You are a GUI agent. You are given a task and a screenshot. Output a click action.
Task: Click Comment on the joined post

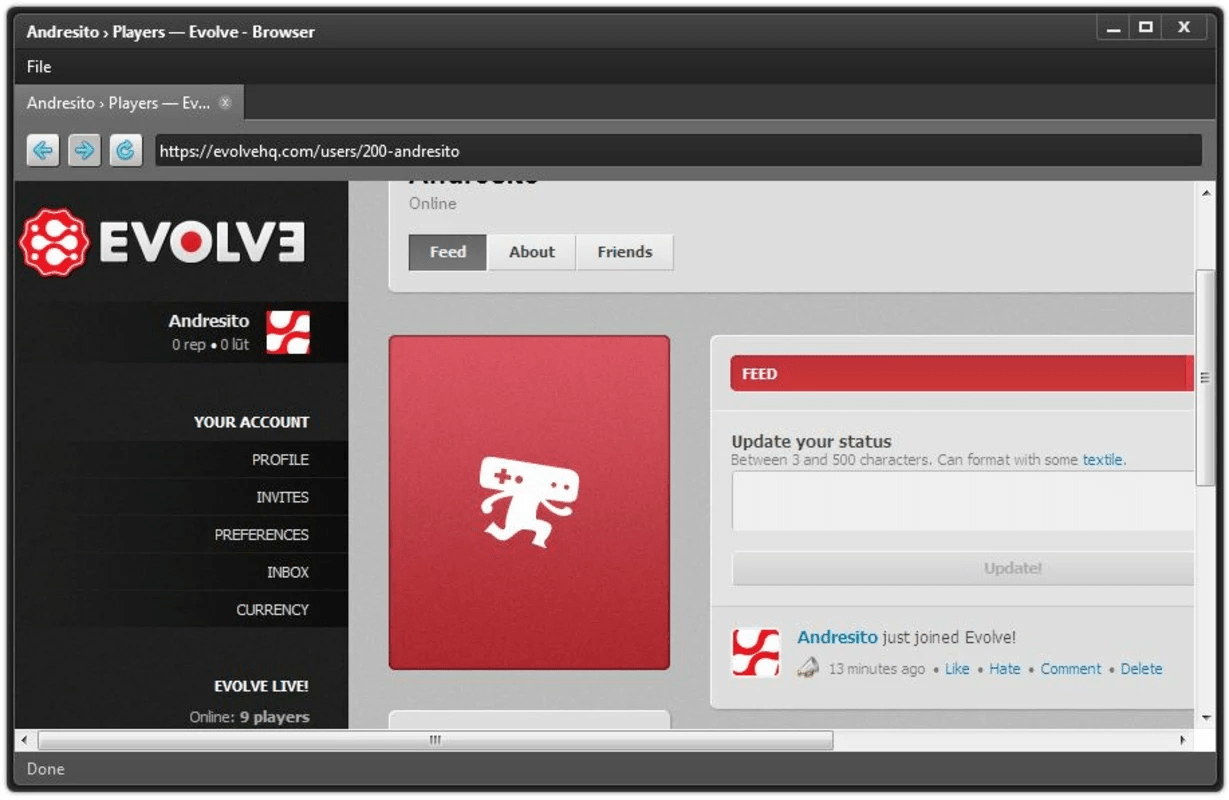pos(1070,669)
